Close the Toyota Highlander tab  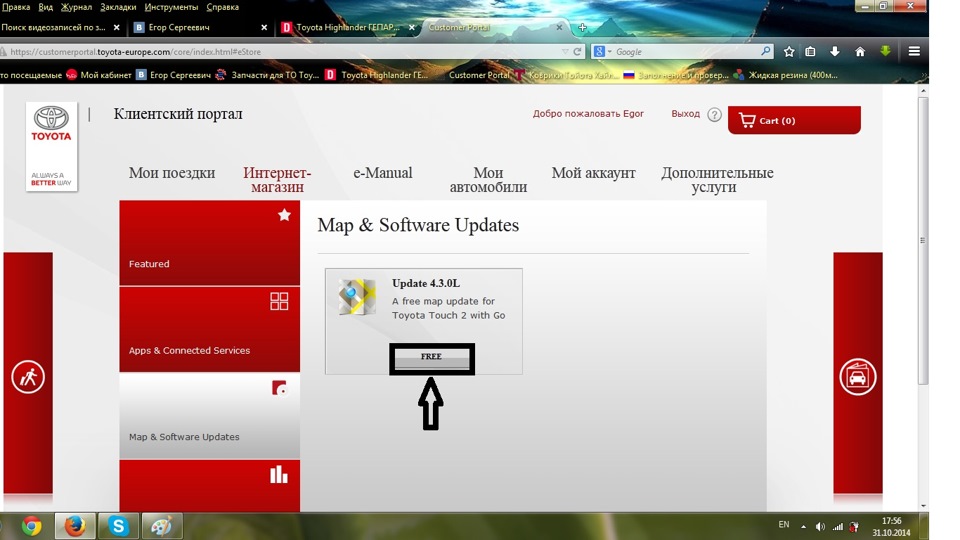[x=411, y=28]
